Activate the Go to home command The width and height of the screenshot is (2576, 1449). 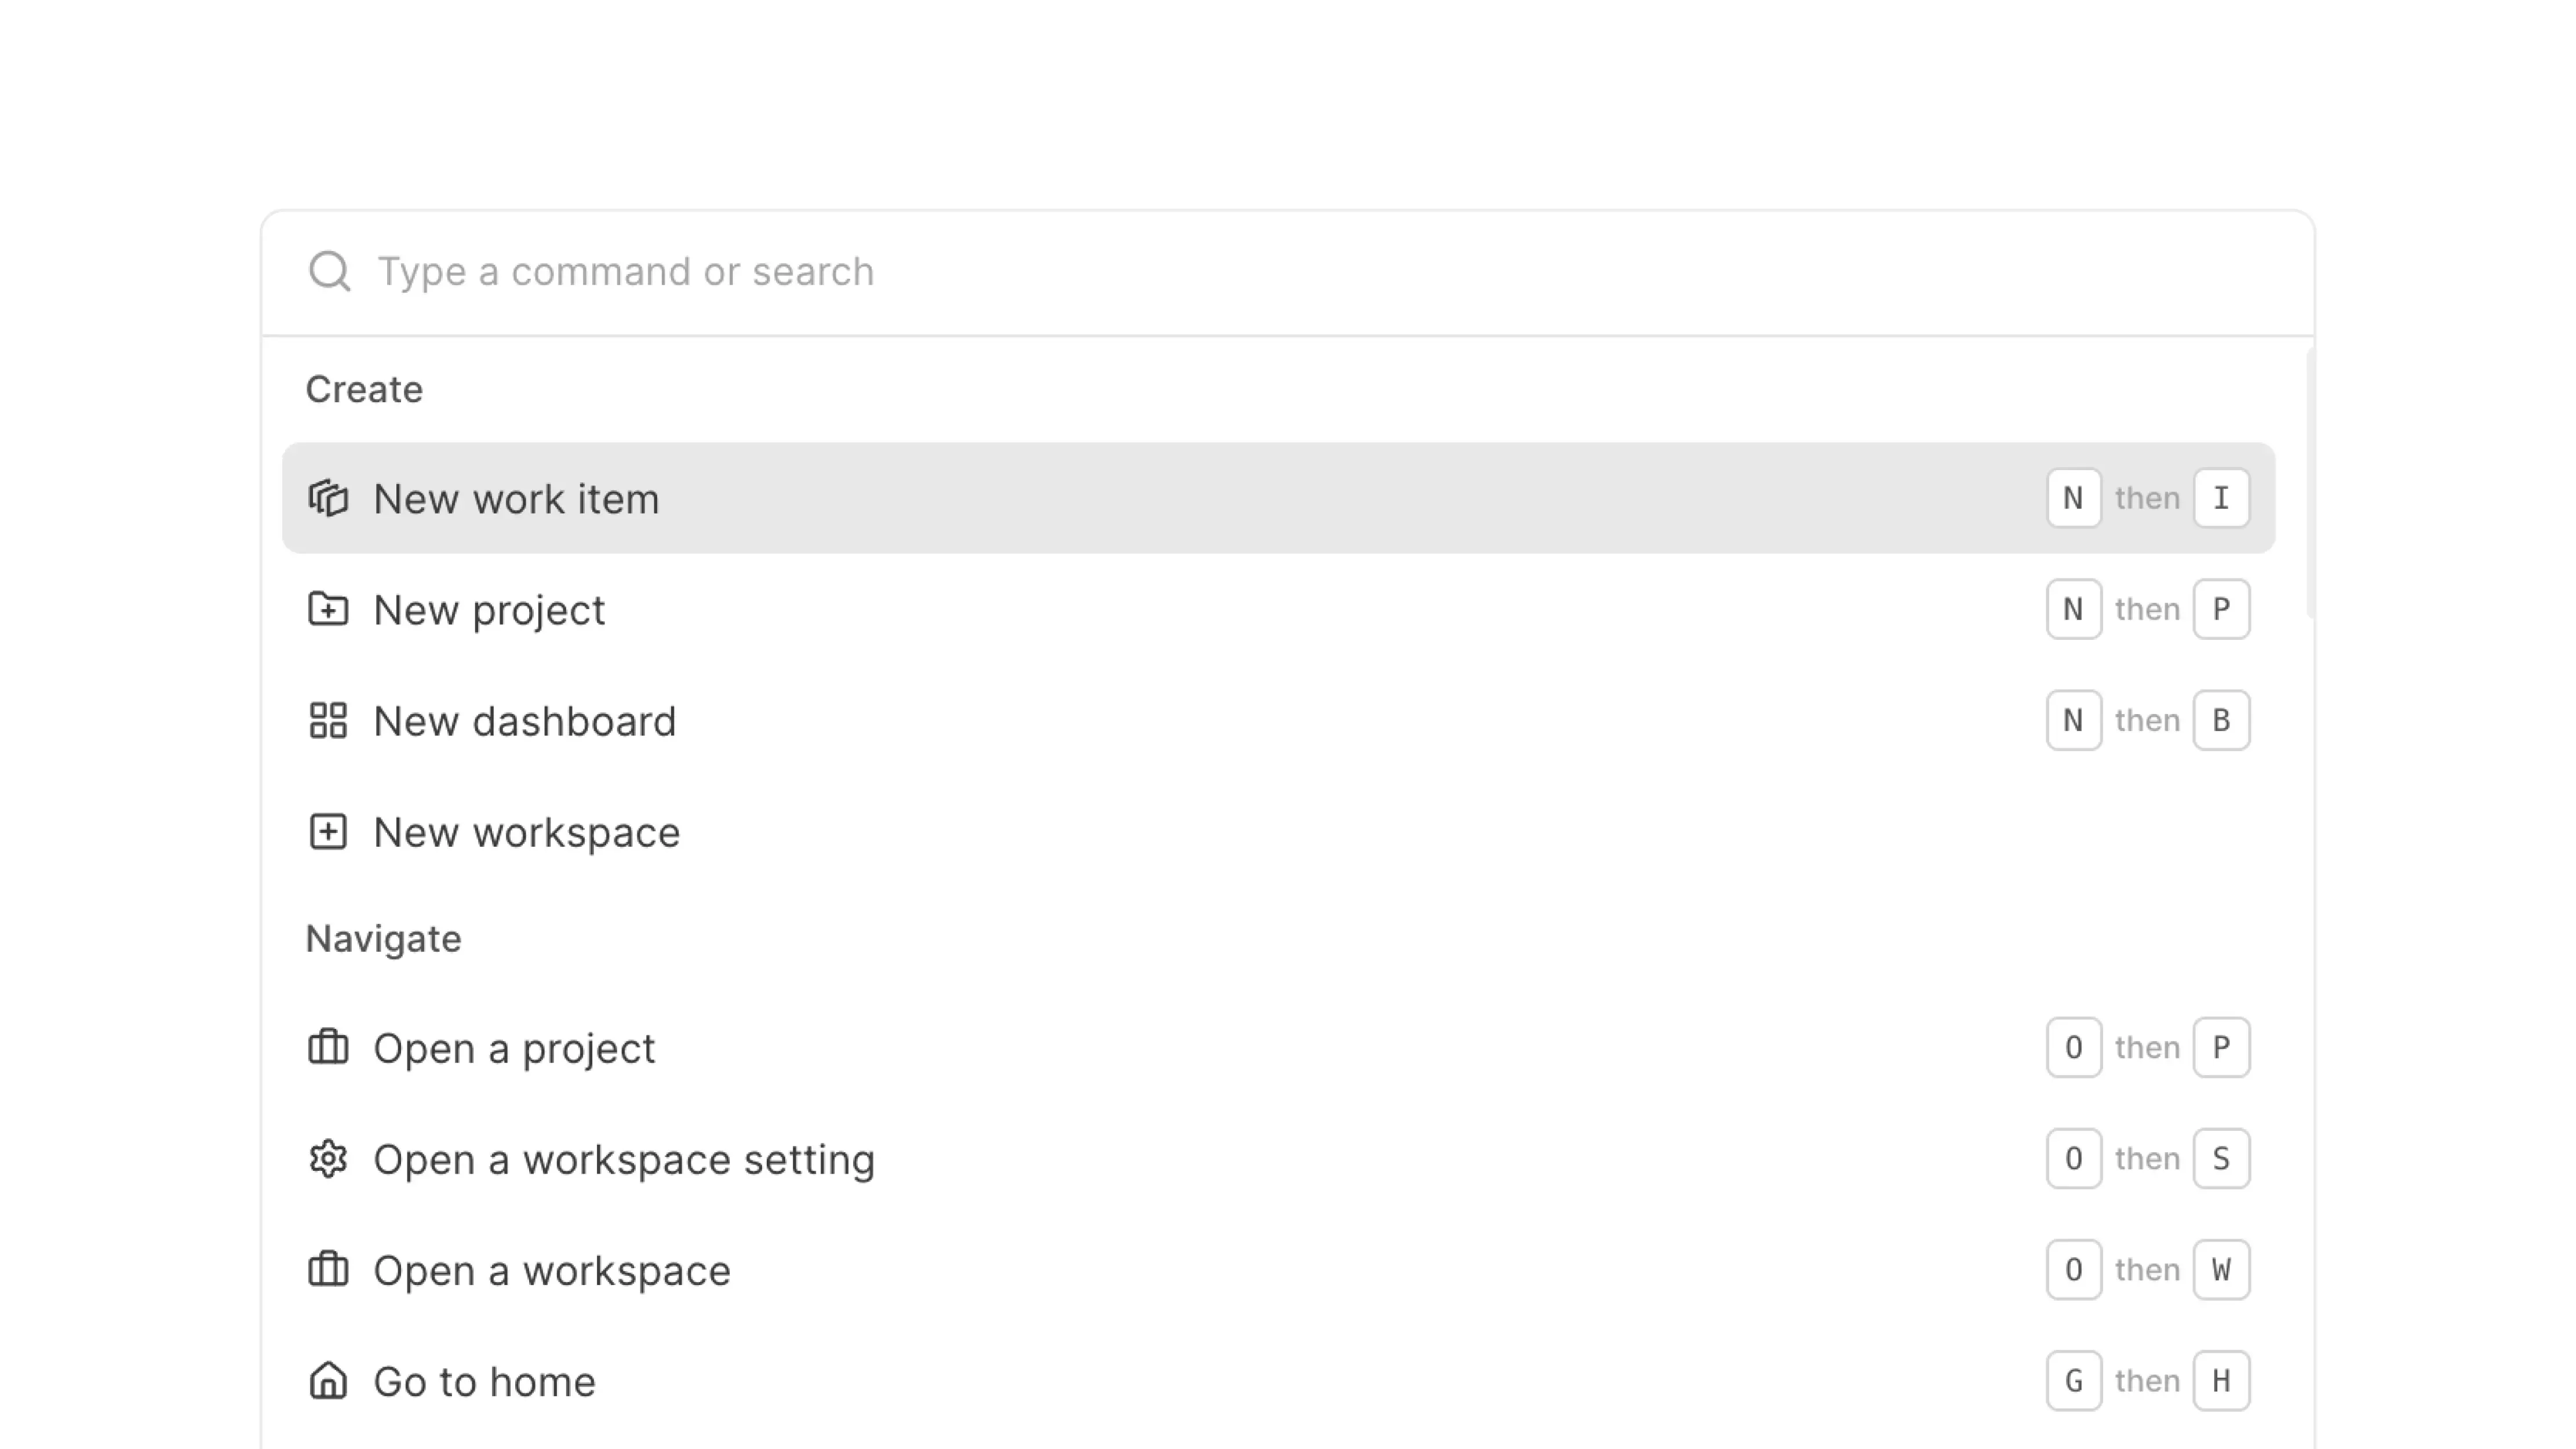[483, 1380]
